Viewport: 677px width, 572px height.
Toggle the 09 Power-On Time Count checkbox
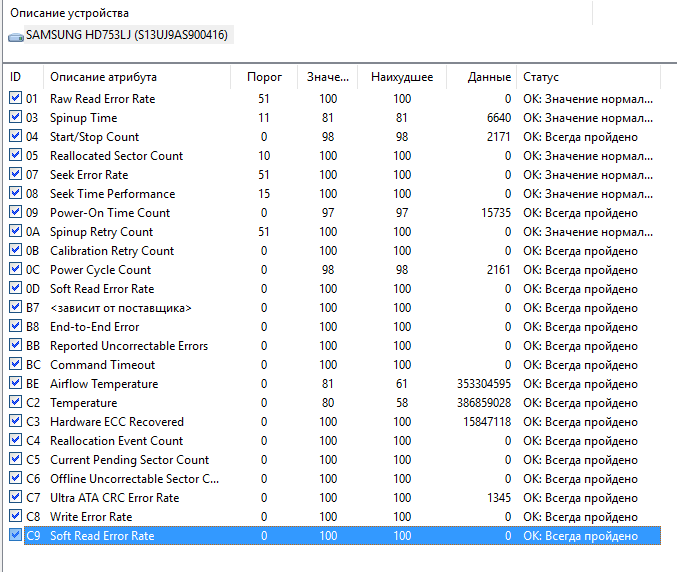pos(15,212)
